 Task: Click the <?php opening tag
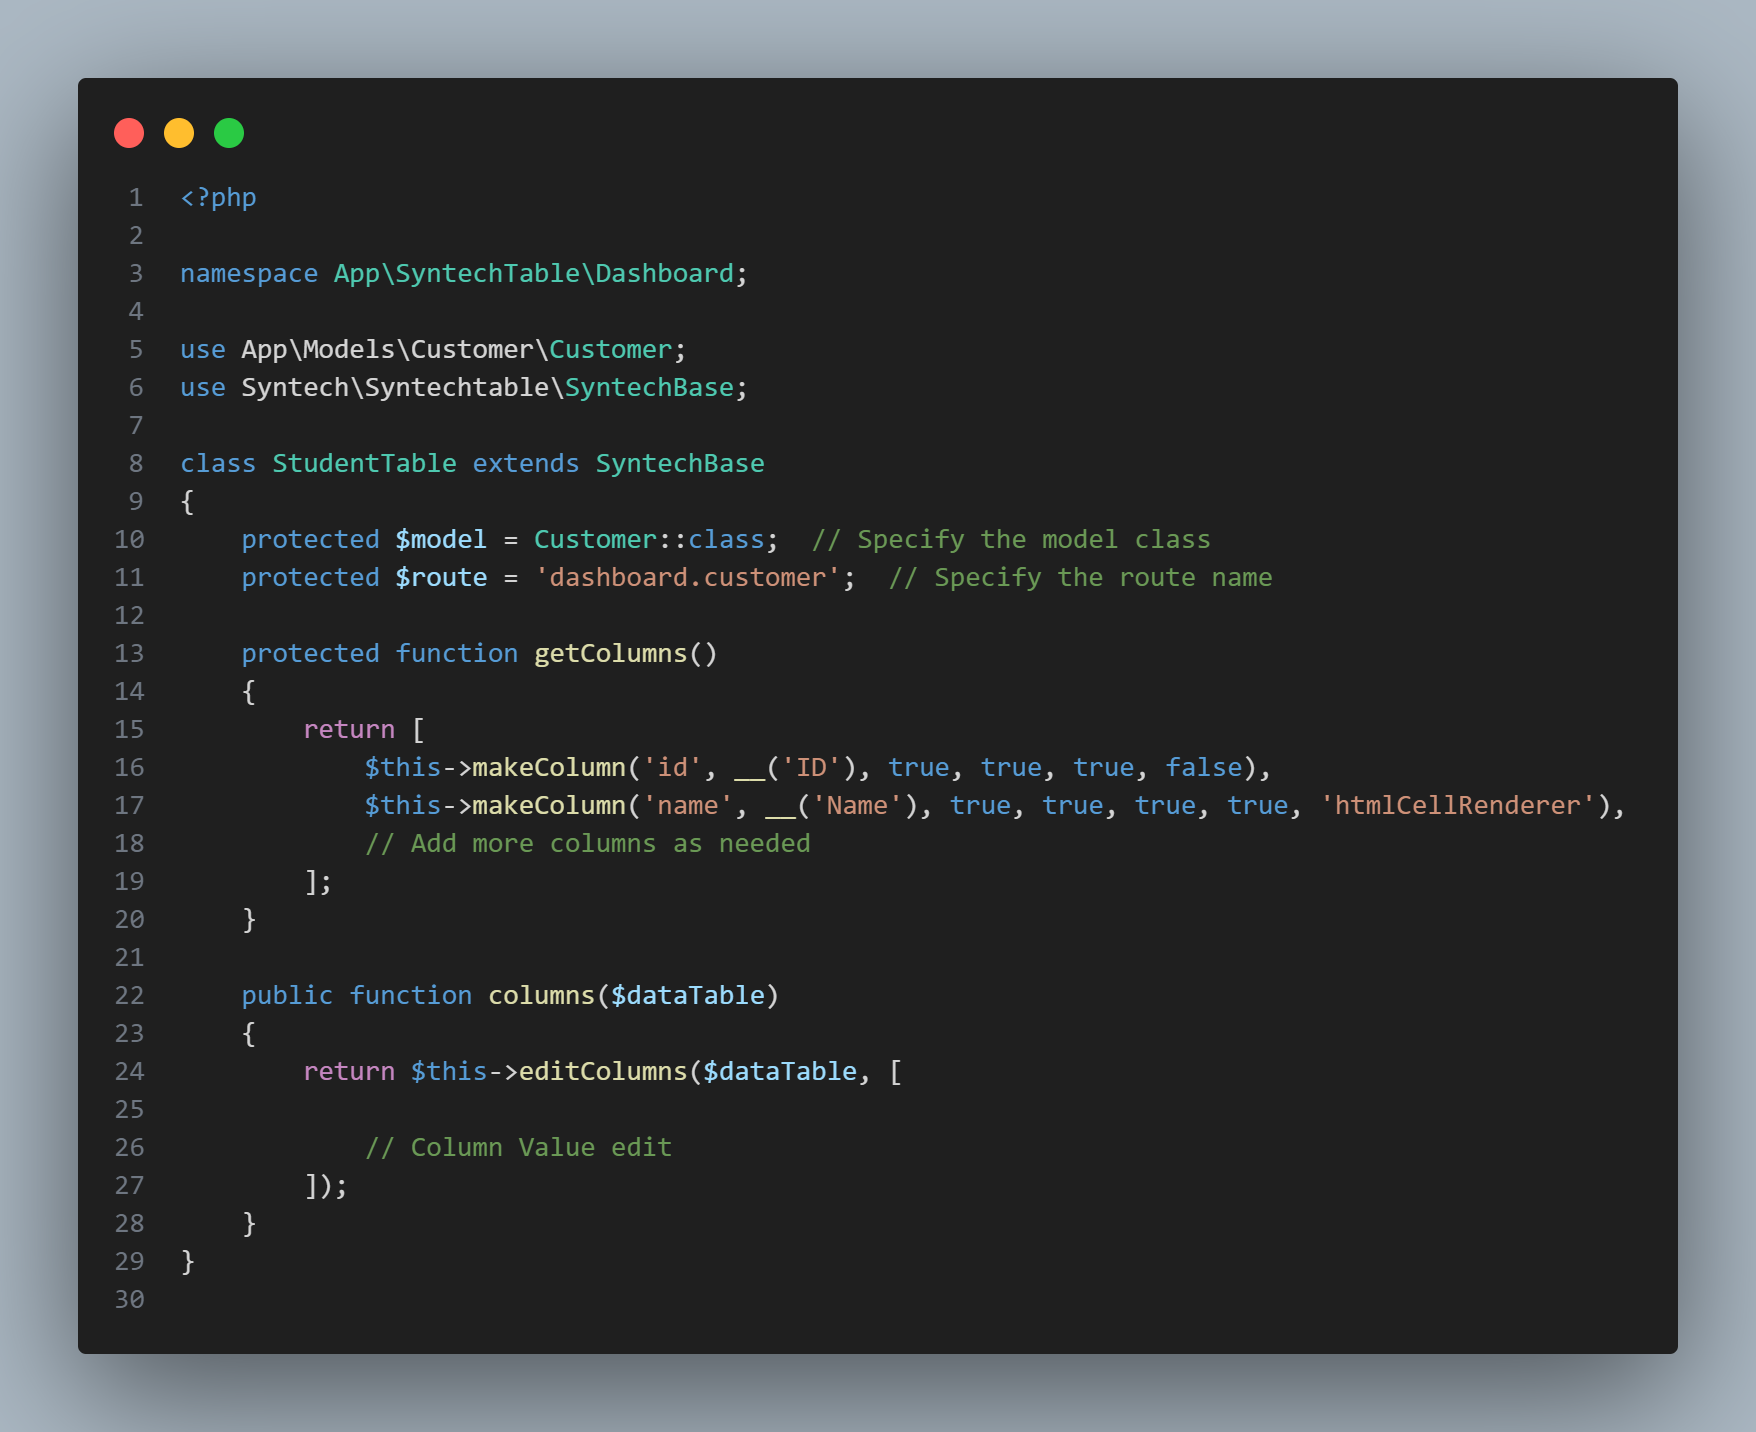coord(218,198)
